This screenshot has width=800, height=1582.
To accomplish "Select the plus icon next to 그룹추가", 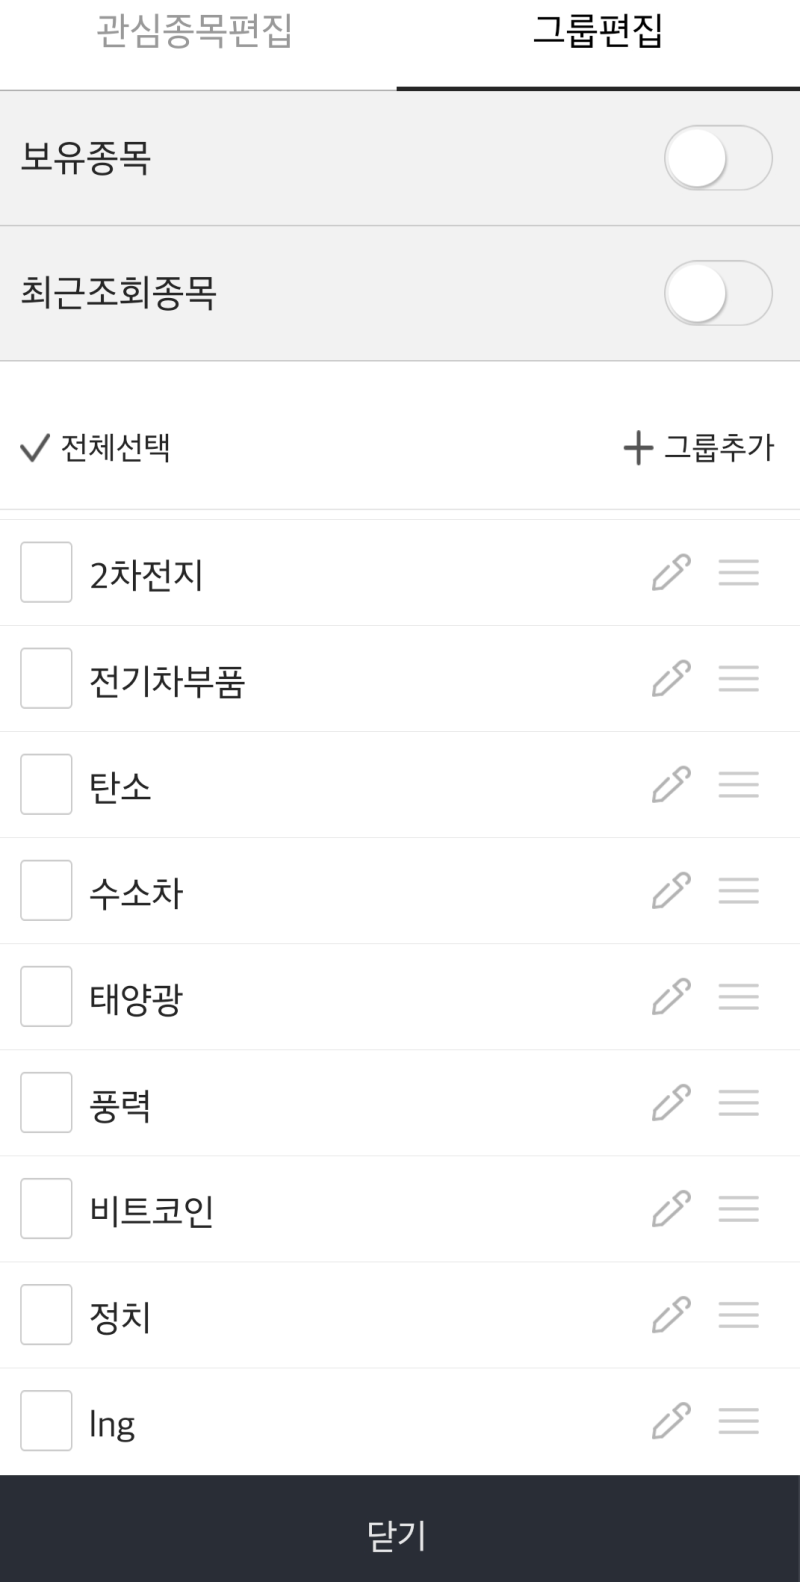I will pyautogui.click(x=637, y=448).
